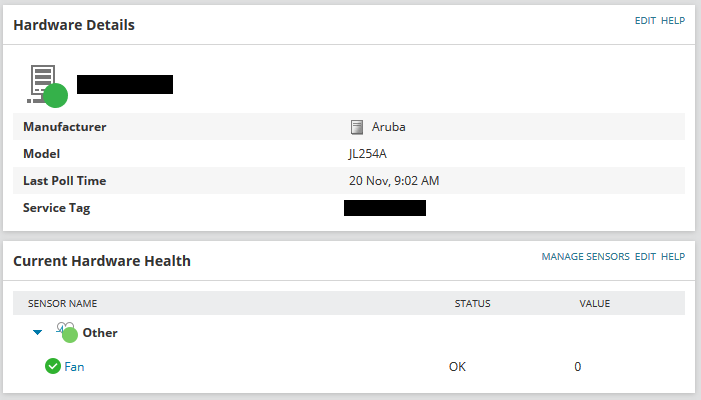
Task: Open Help for Hardware Details
Action: pos(673,20)
